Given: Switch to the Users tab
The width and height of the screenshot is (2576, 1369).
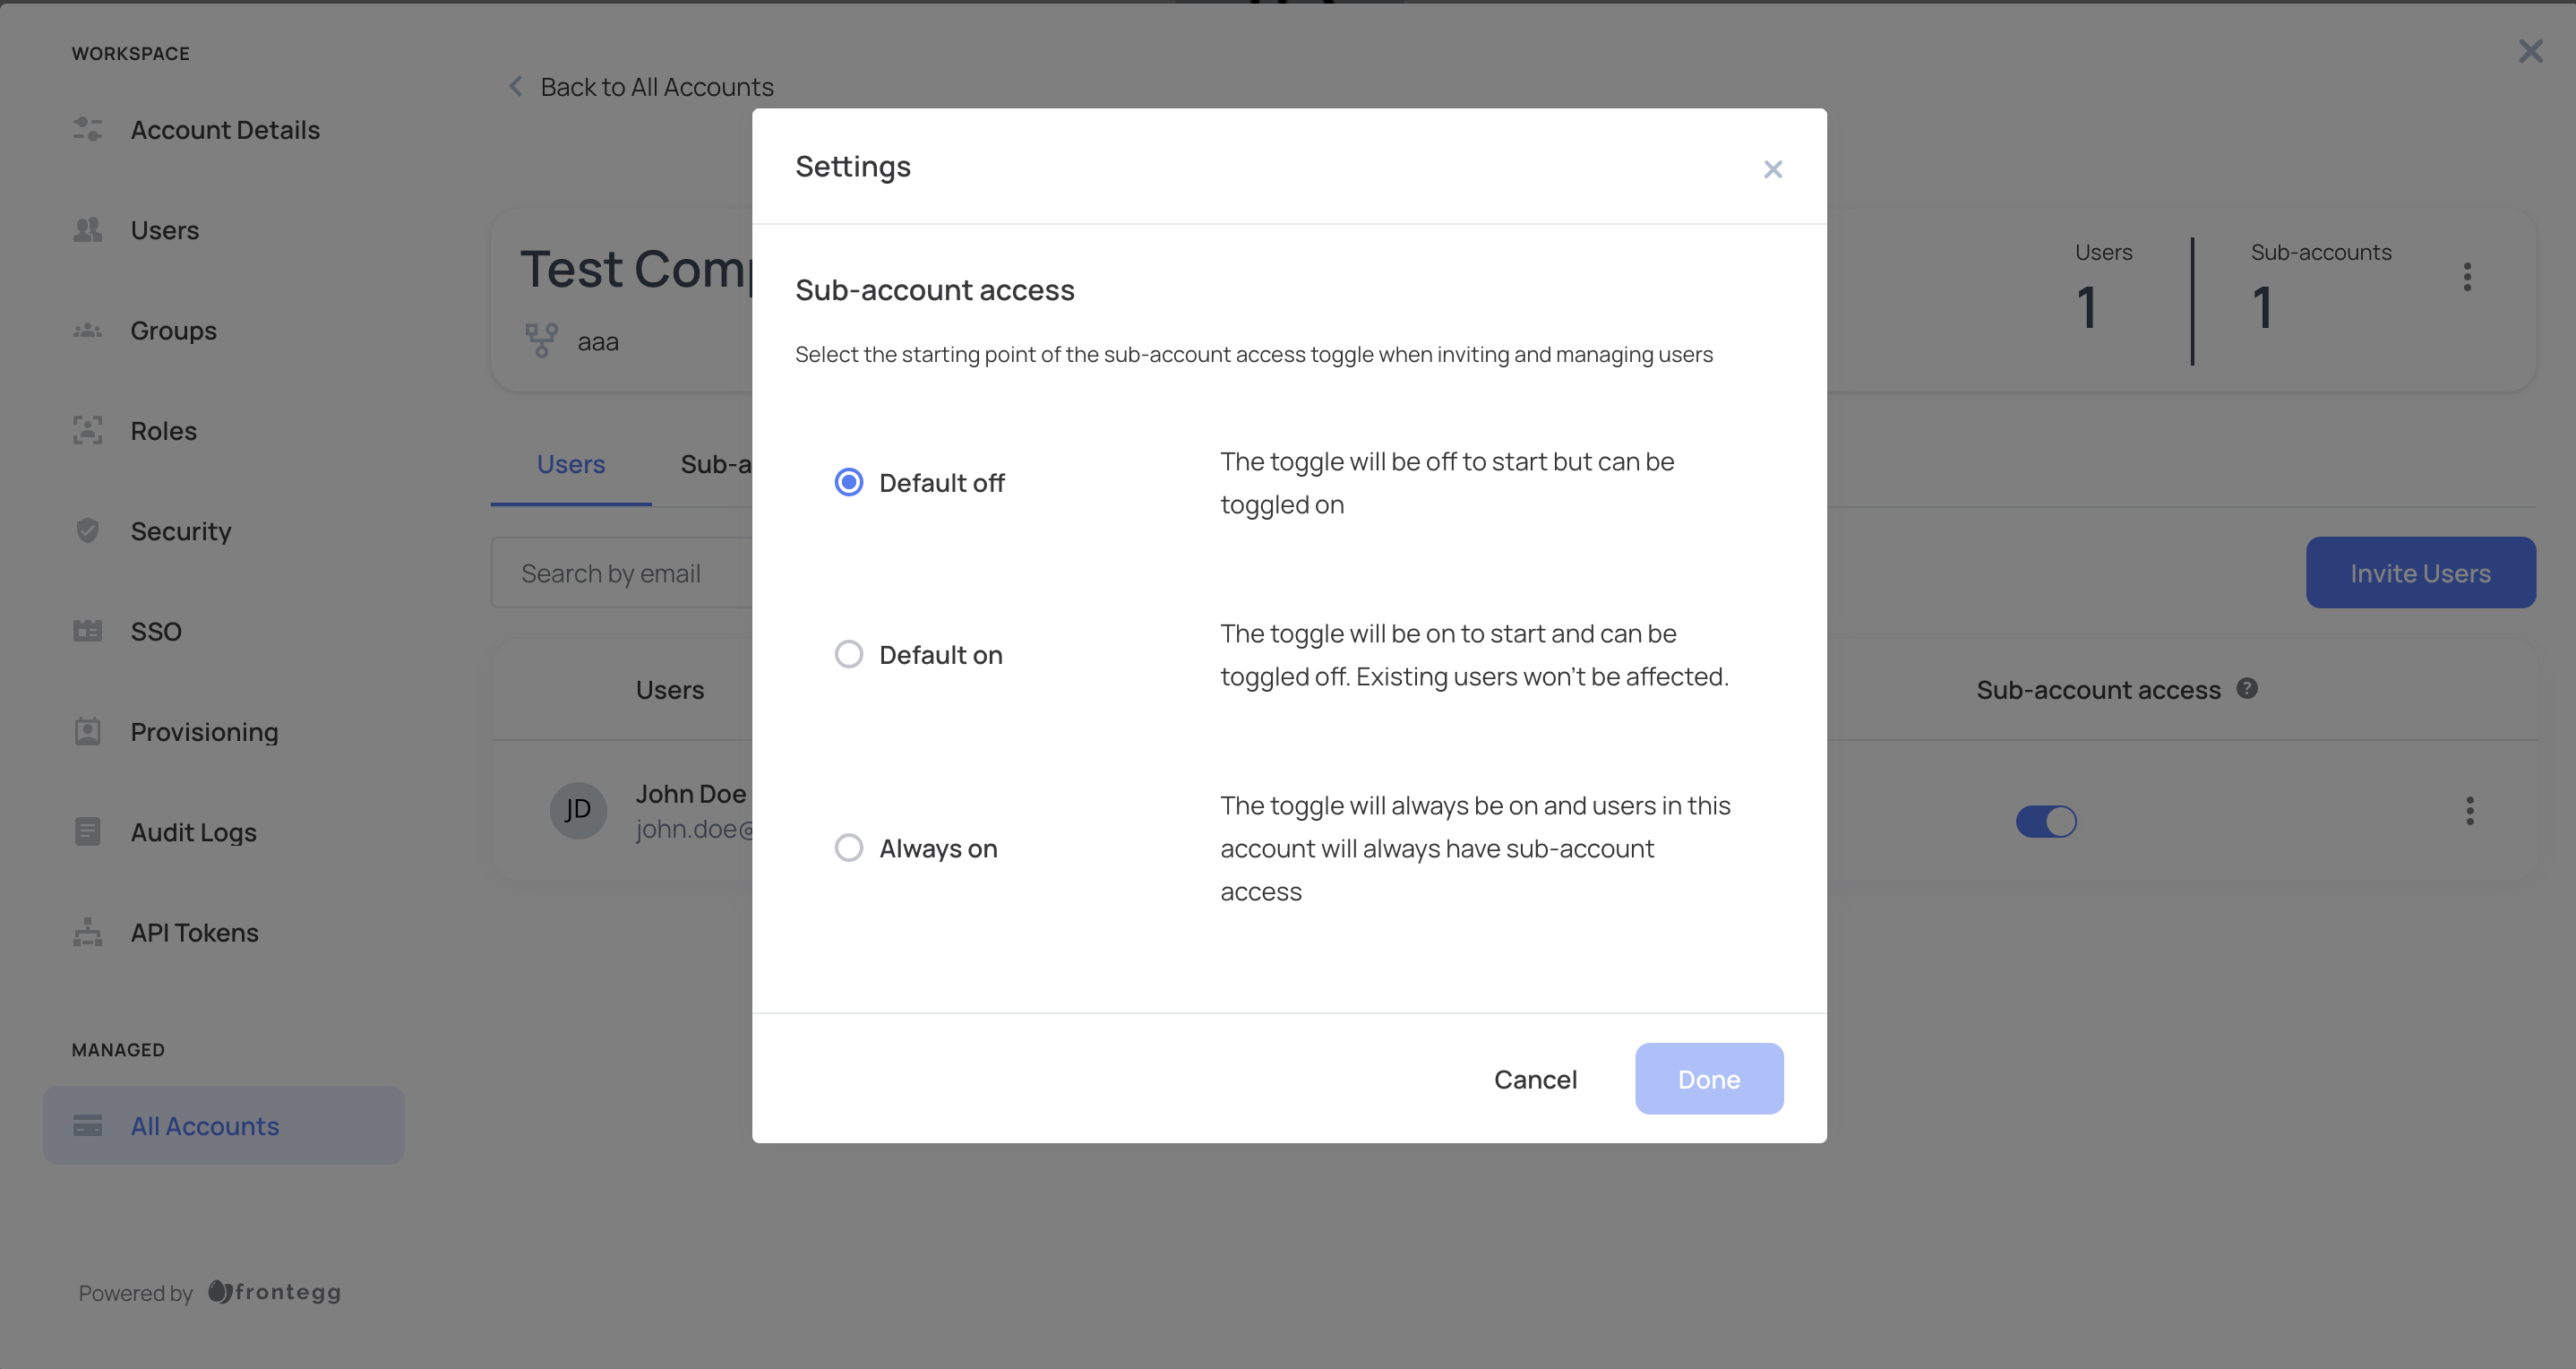Looking at the screenshot, I should [x=570, y=465].
